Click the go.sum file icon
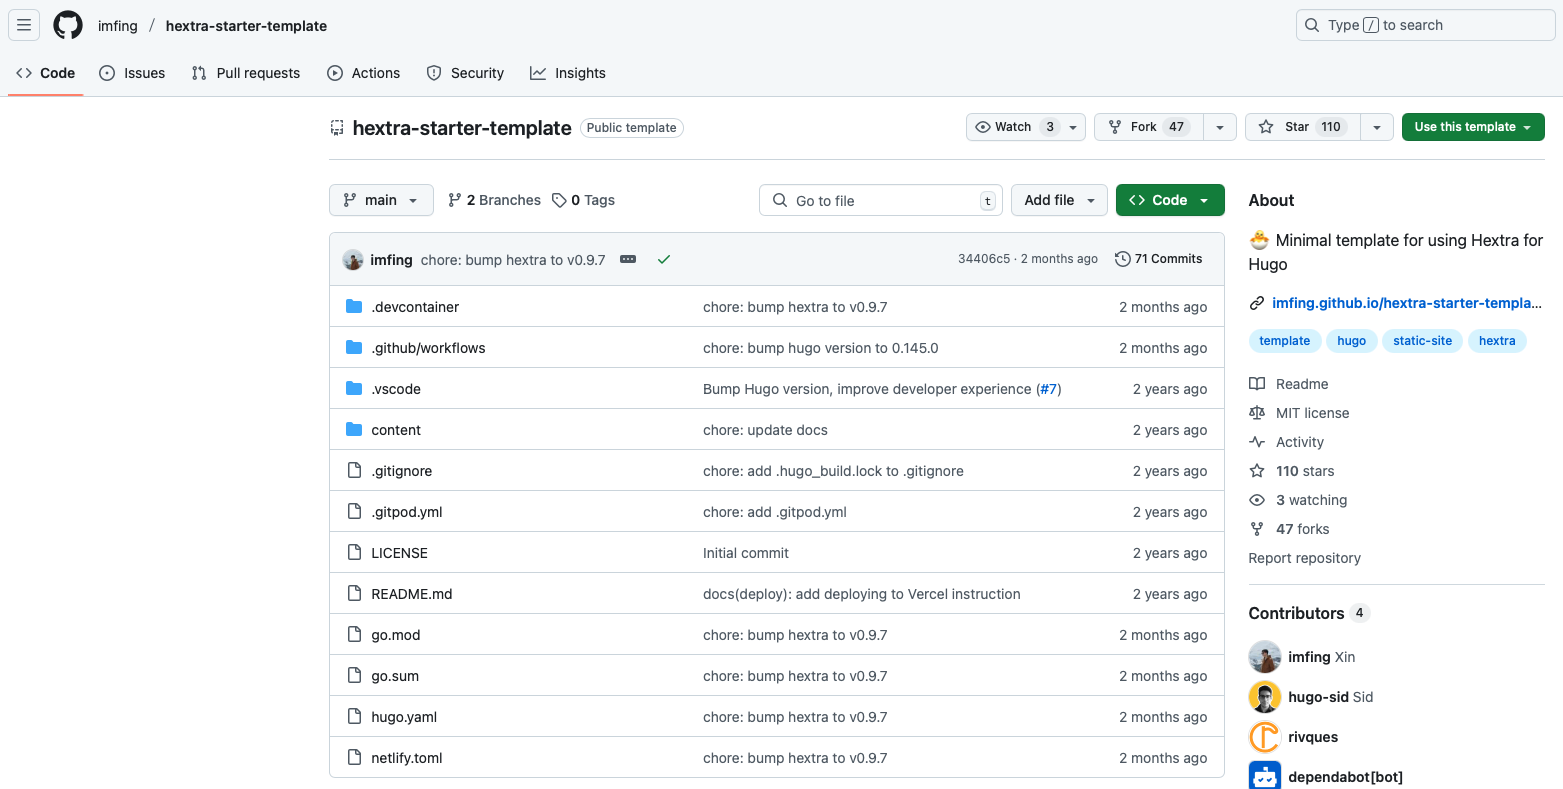This screenshot has width=1563, height=789. click(x=354, y=675)
